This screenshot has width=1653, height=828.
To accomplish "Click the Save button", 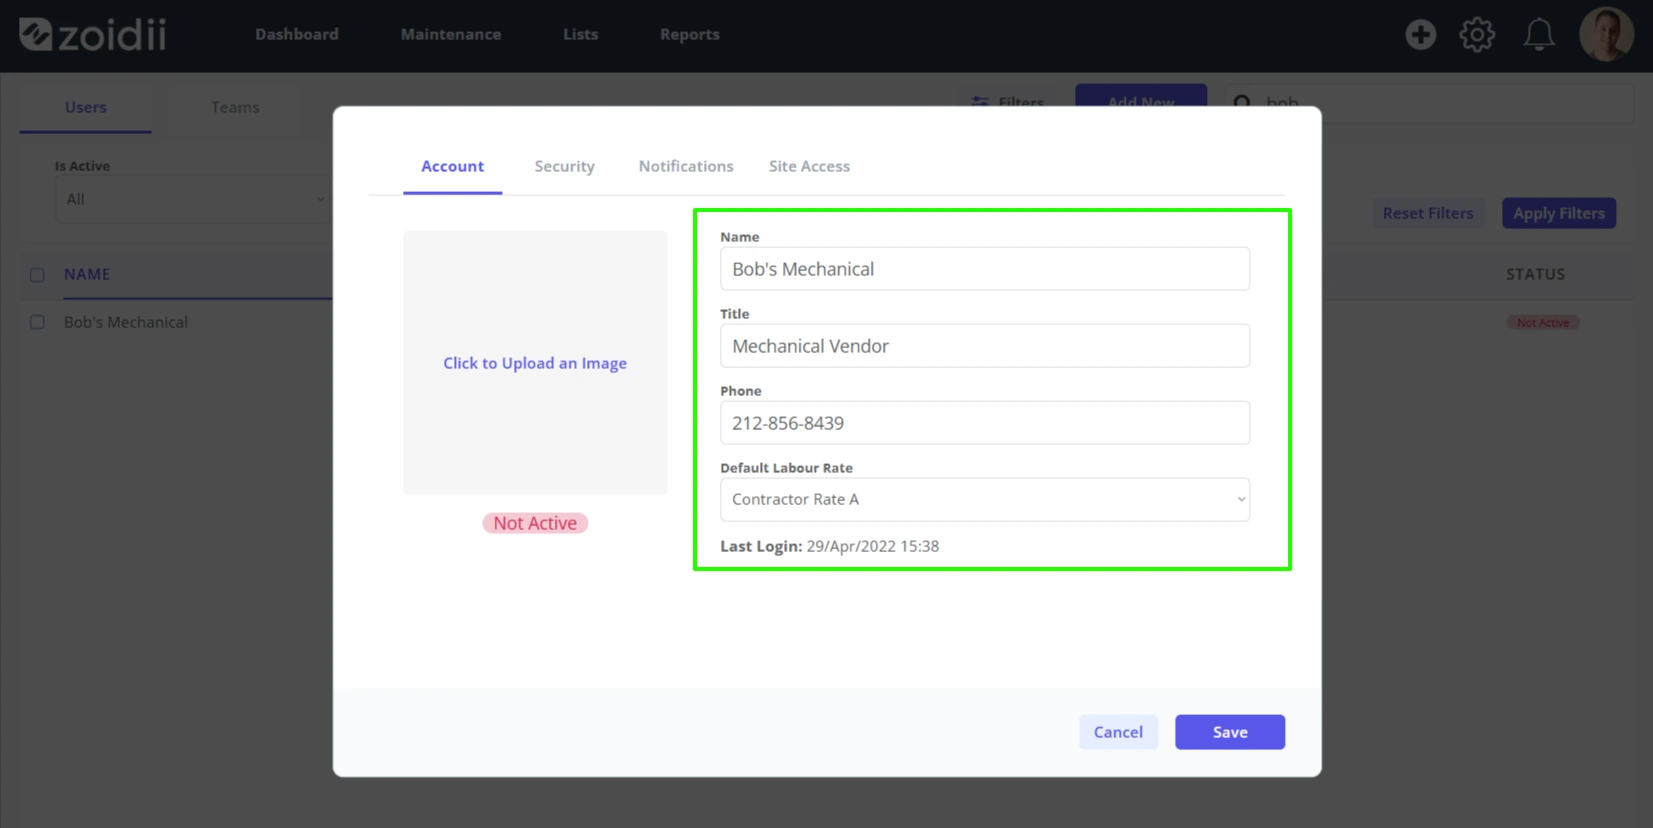I will pos(1230,732).
